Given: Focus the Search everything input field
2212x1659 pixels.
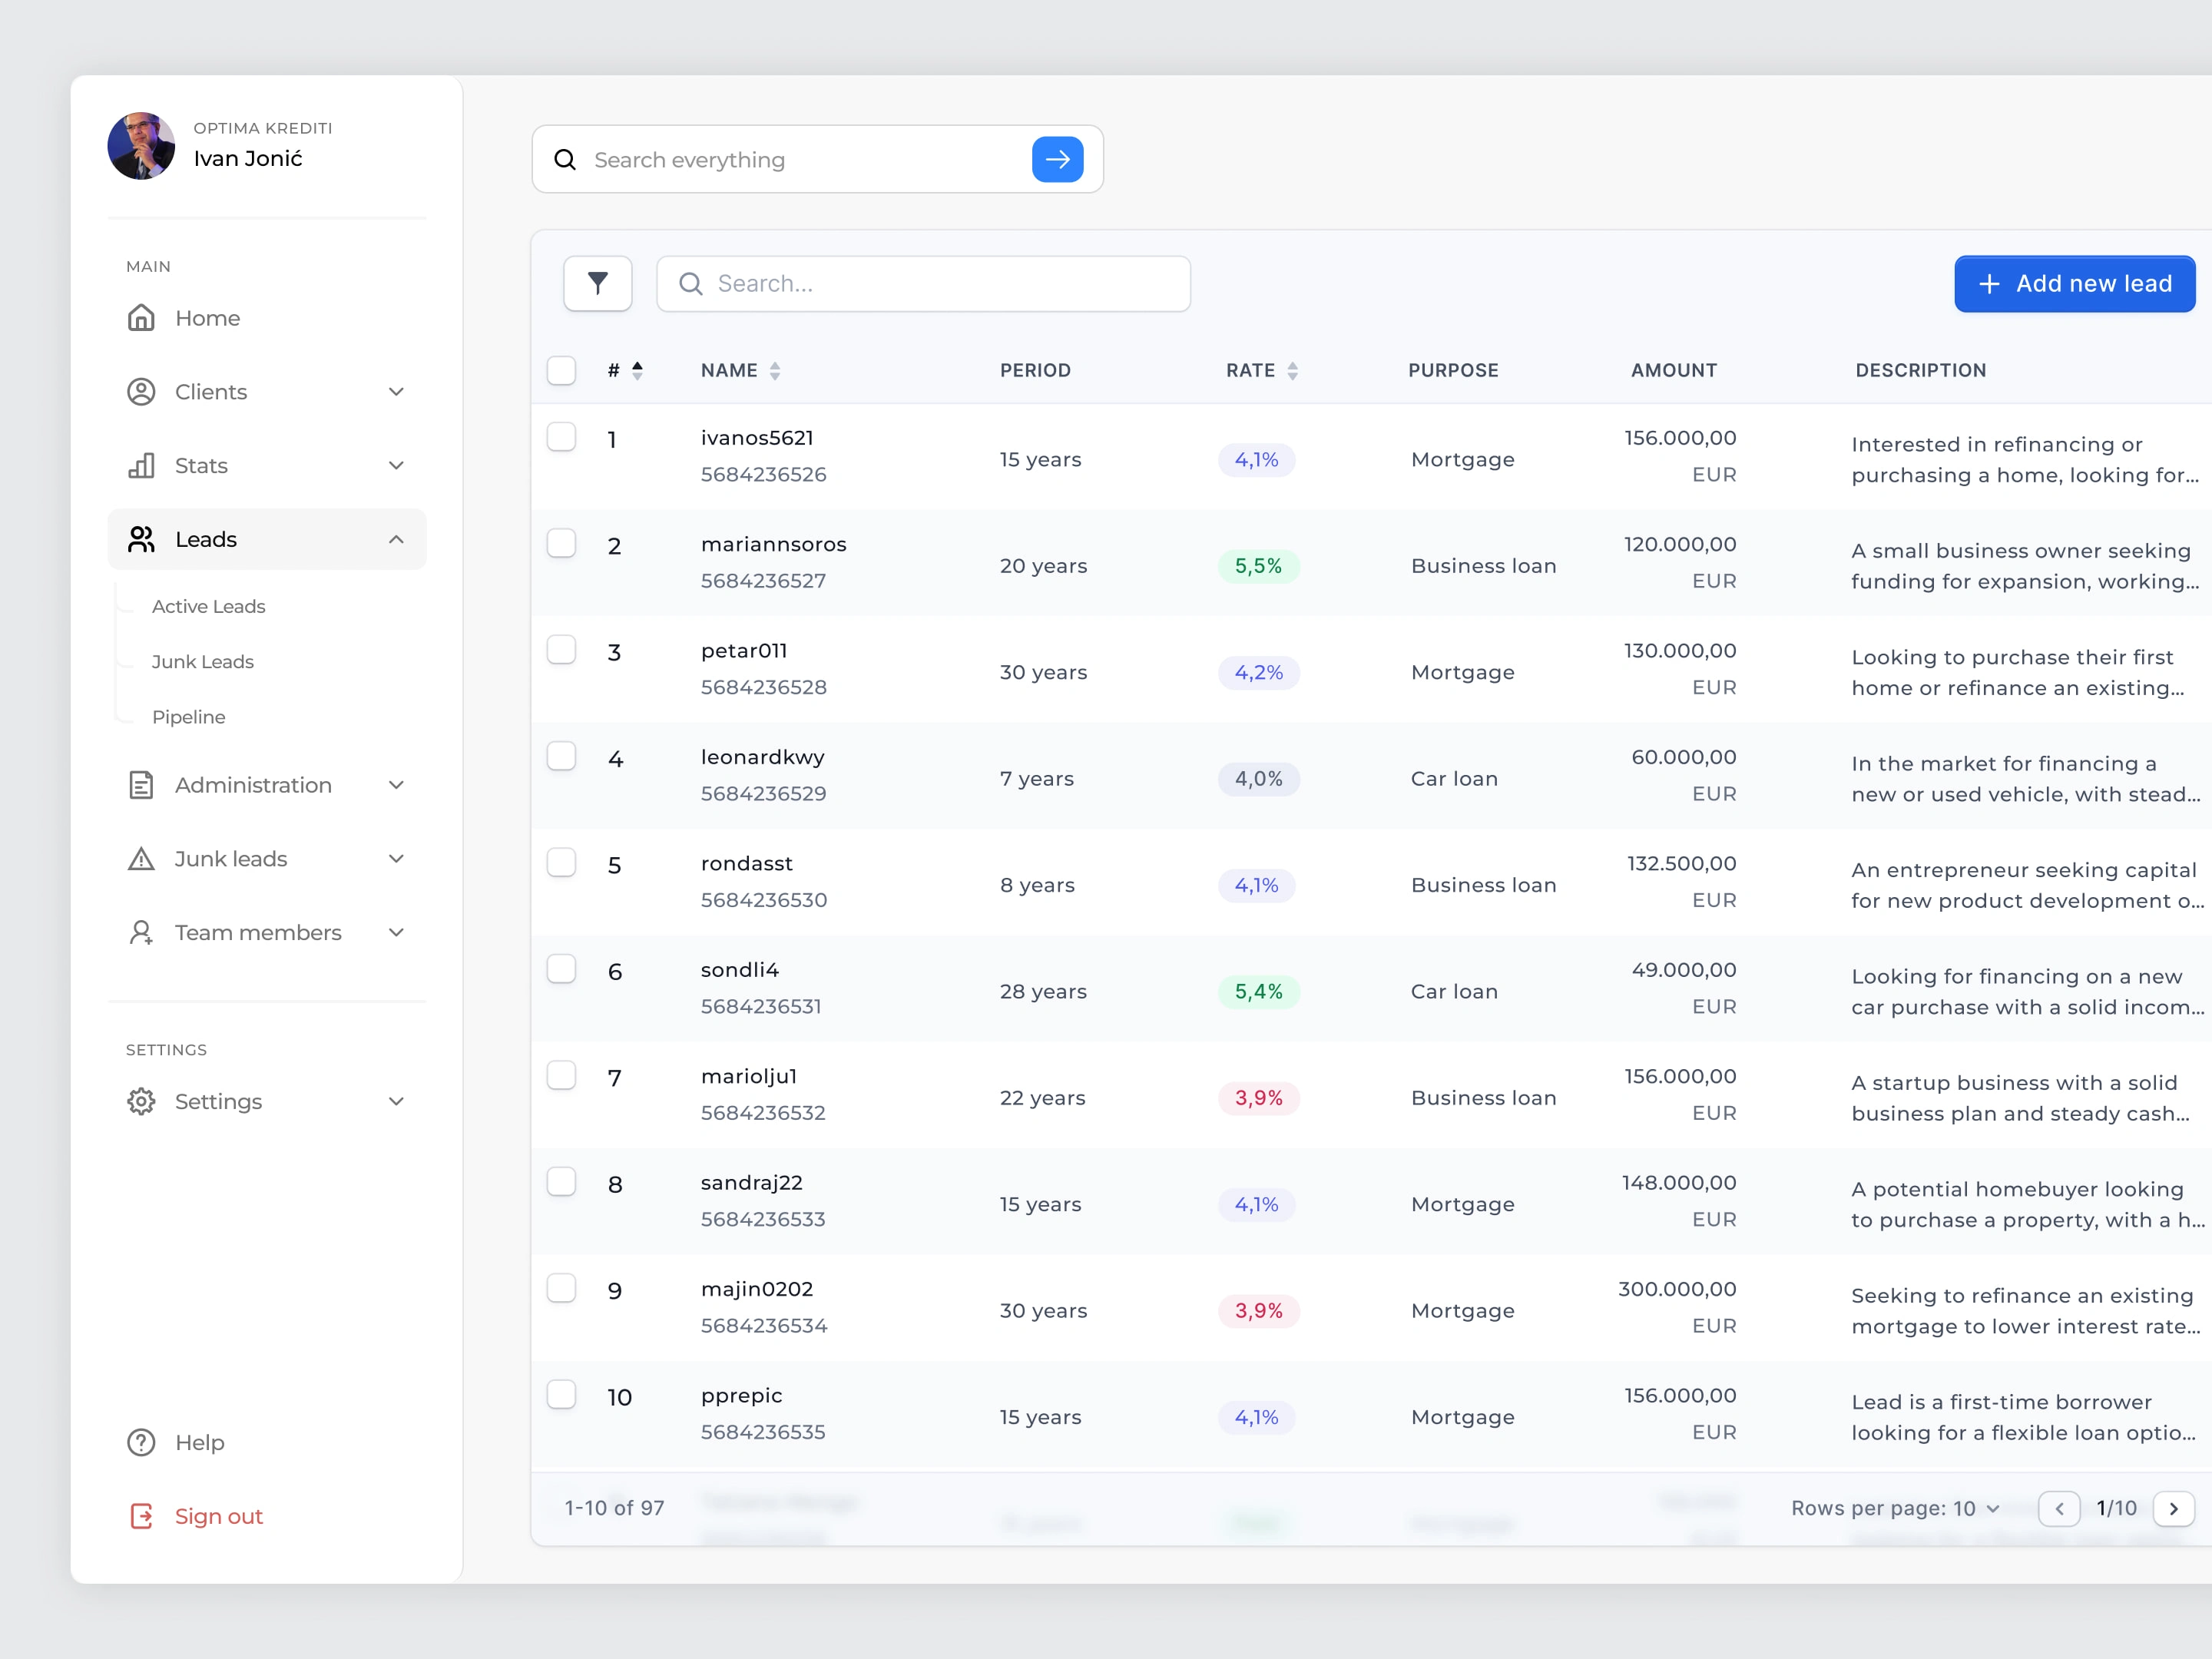Looking at the screenshot, I should [800, 160].
